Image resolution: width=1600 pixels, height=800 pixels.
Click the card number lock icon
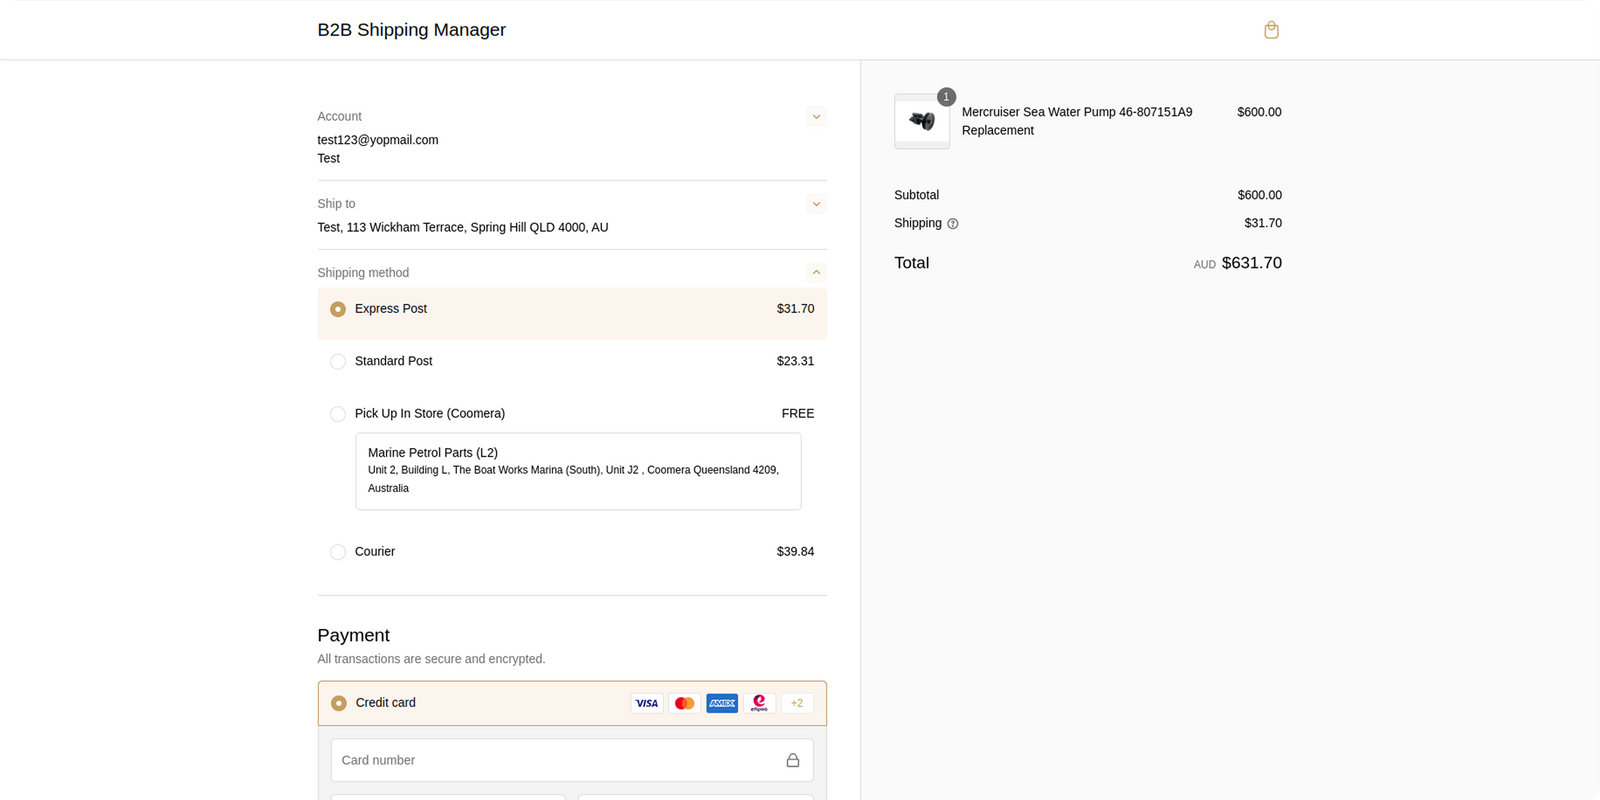pyautogui.click(x=792, y=760)
